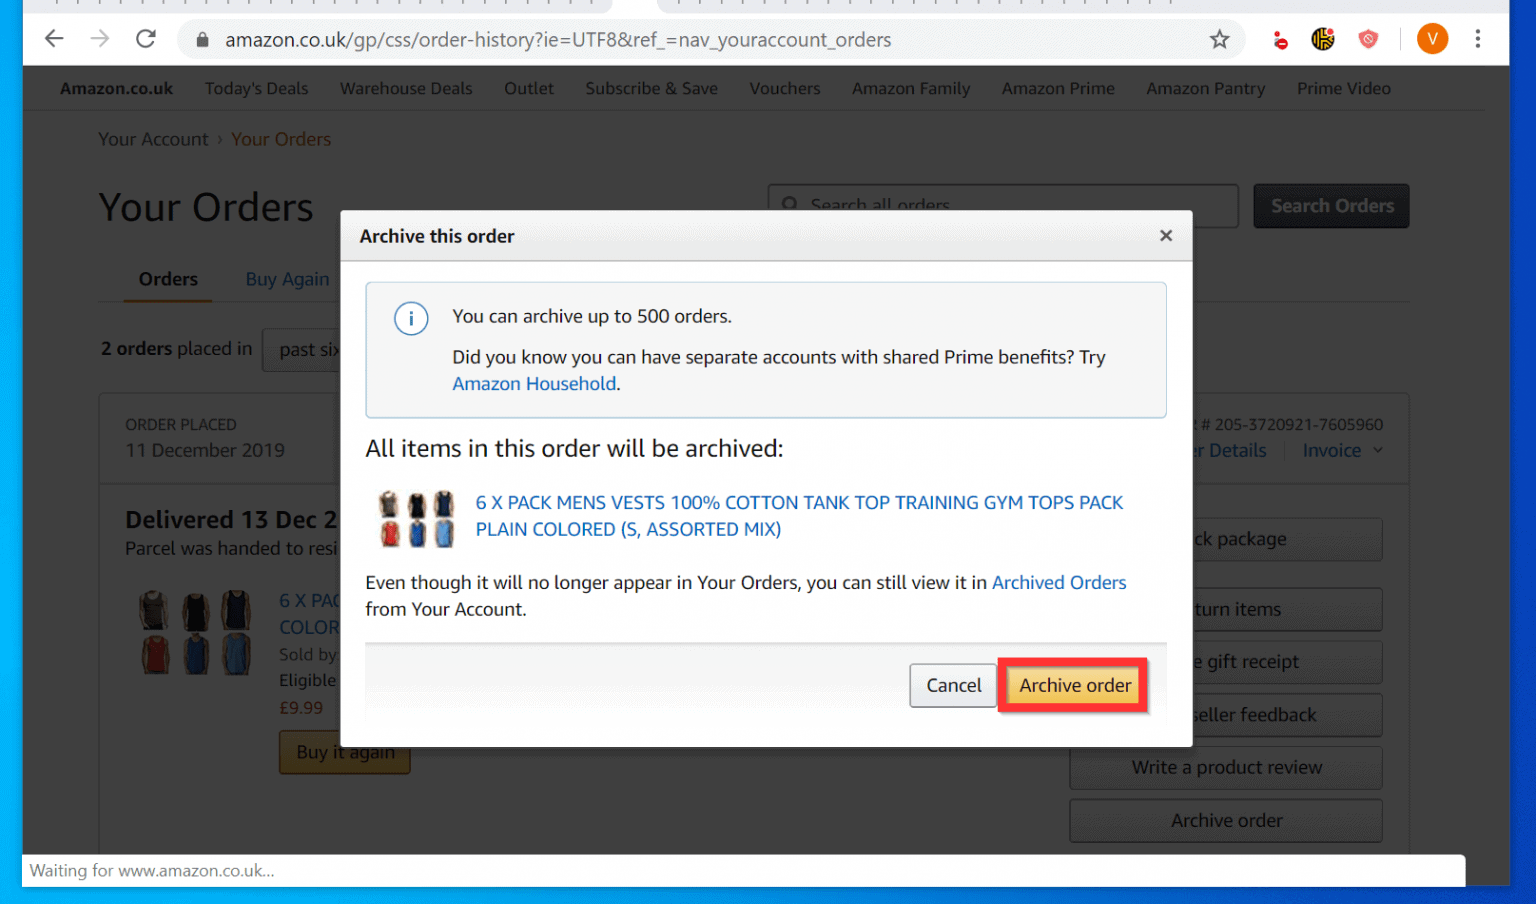The image size is (1536, 904).
Task: Open the Amazon Household link
Action: pyautogui.click(x=534, y=383)
